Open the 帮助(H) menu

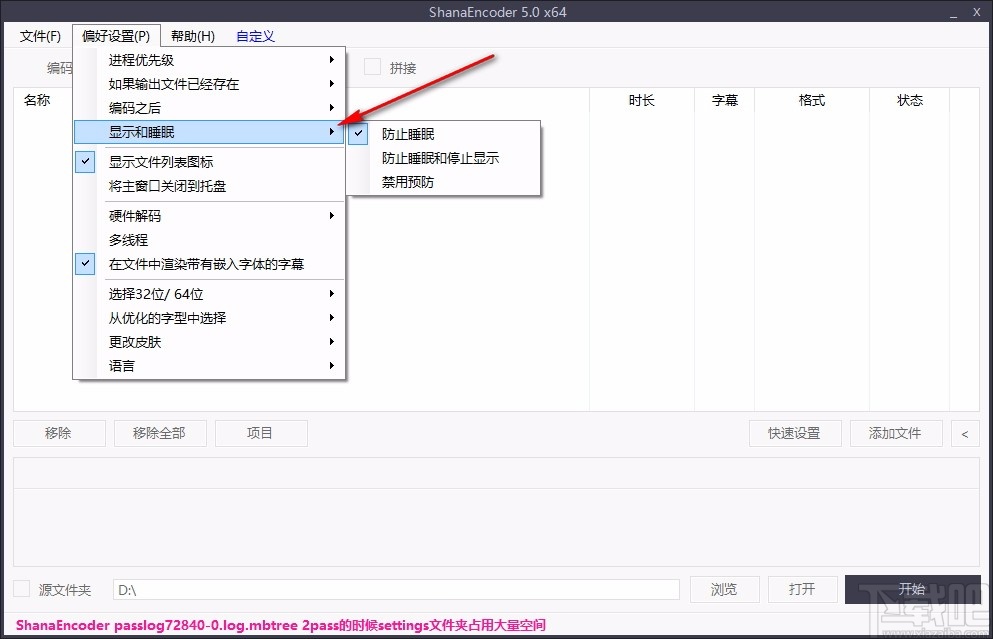(x=192, y=35)
